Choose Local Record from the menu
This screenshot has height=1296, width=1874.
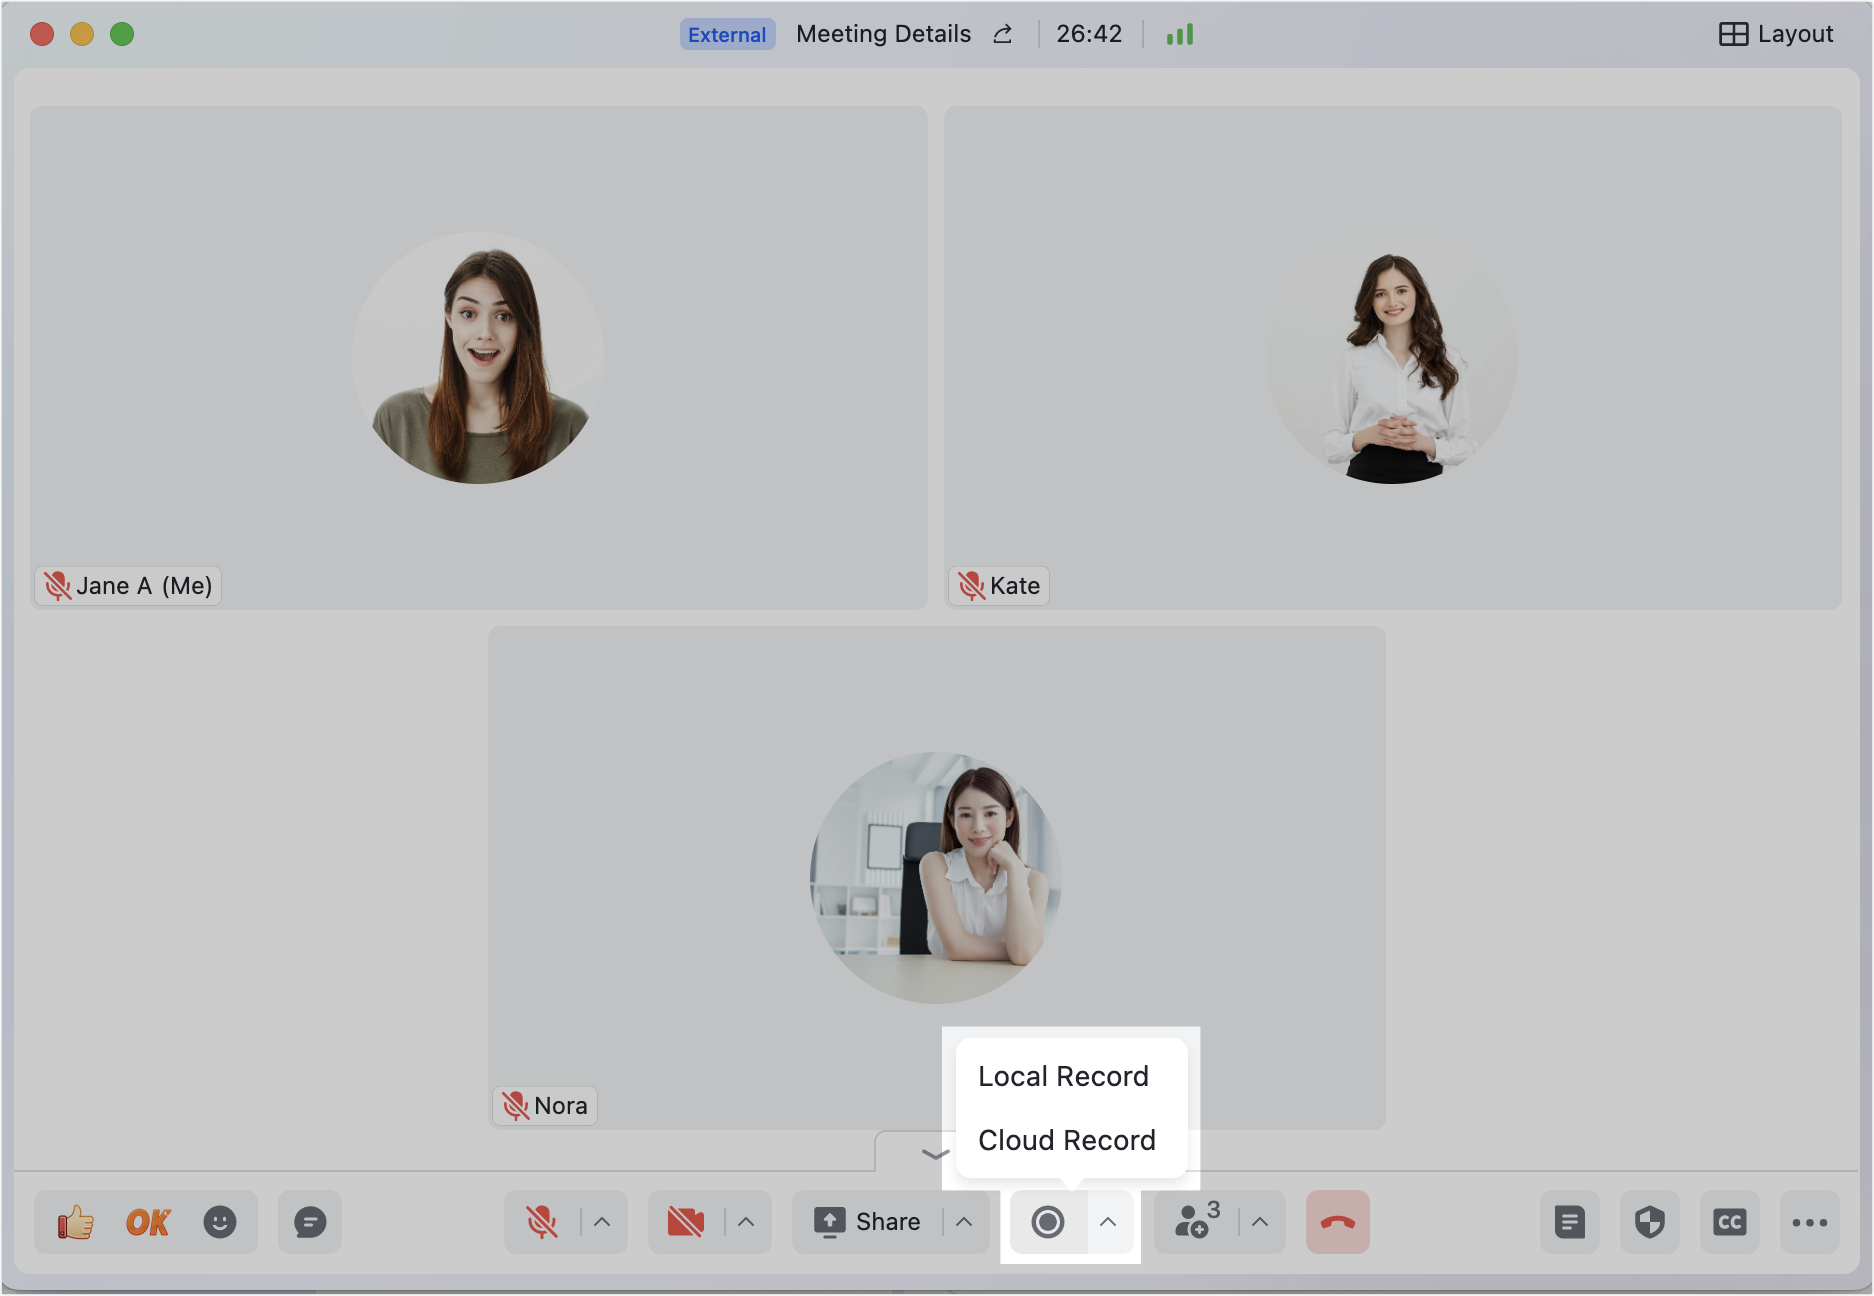tap(1063, 1076)
